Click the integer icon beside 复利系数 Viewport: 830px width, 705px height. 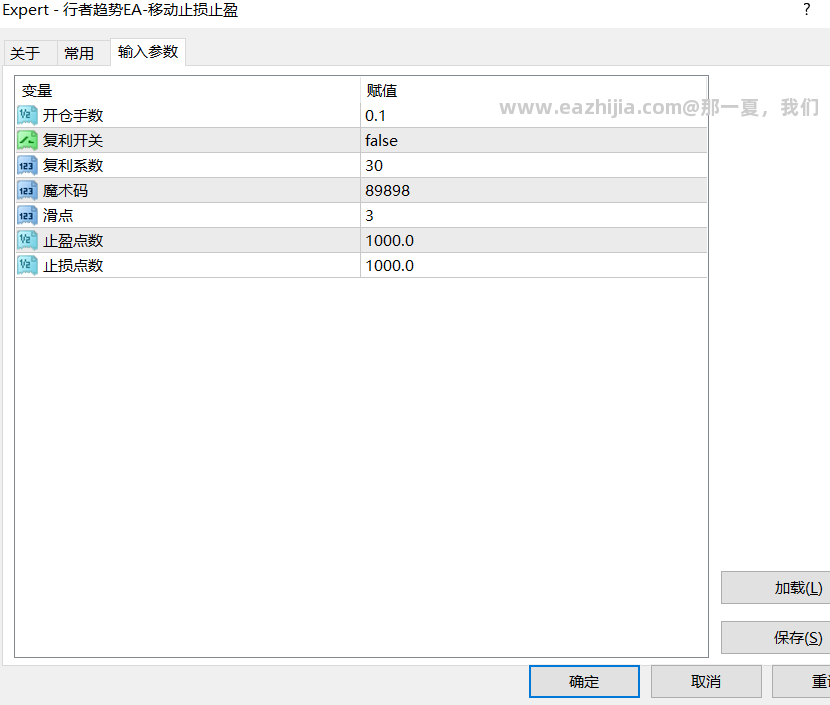click(x=27, y=165)
